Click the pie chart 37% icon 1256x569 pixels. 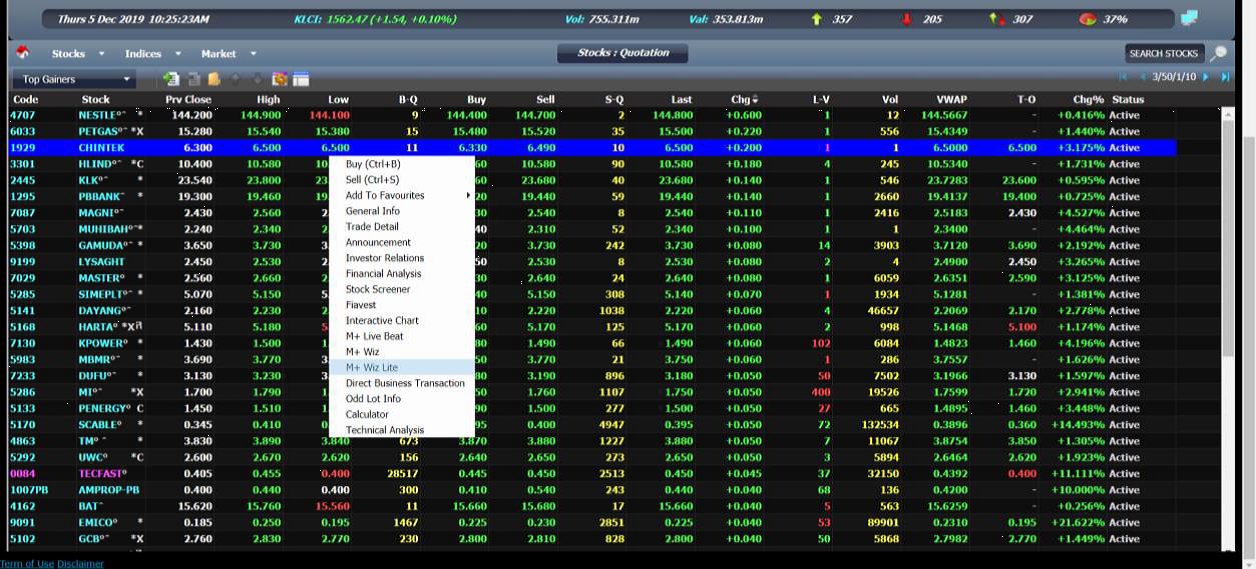coord(1089,19)
